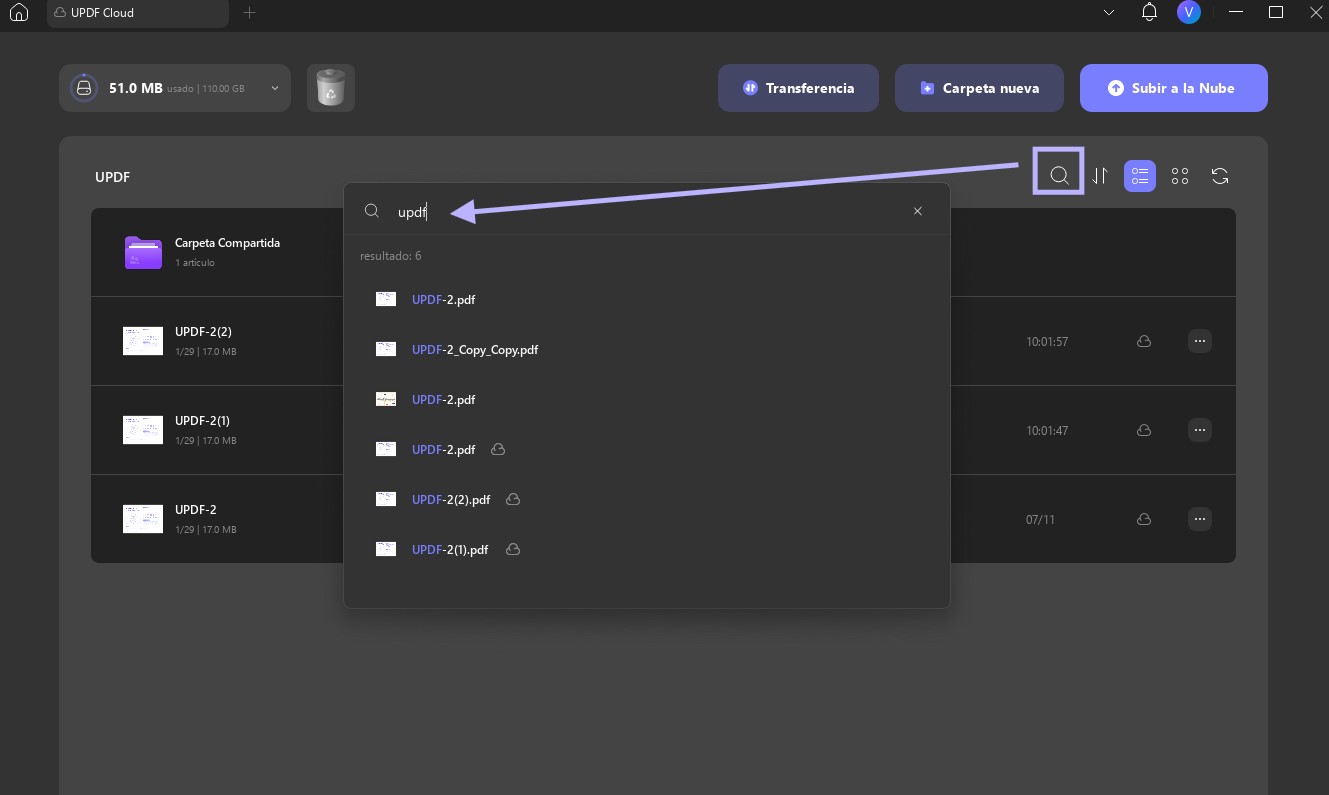Switch to the UPDF Cloud tab
This screenshot has height=795, width=1329.
click(x=138, y=13)
